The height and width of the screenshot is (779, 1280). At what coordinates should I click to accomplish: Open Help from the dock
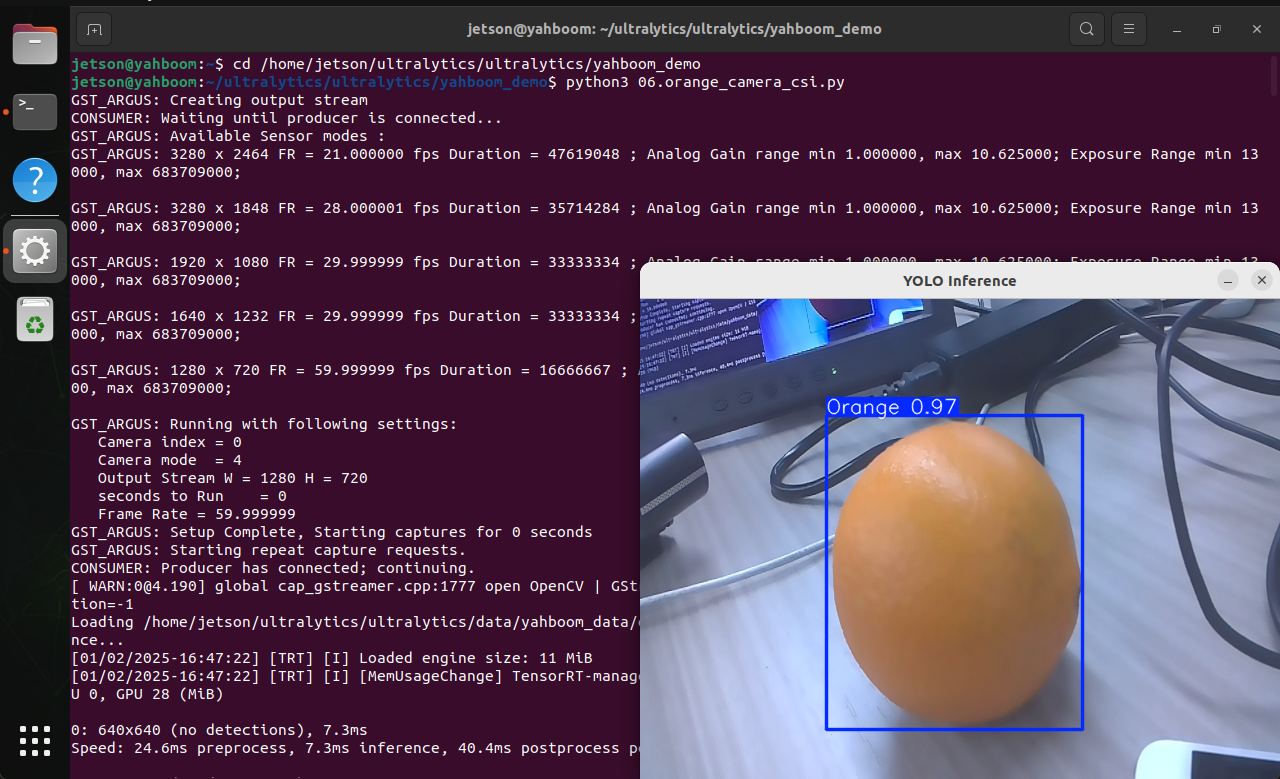pyautogui.click(x=35, y=181)
